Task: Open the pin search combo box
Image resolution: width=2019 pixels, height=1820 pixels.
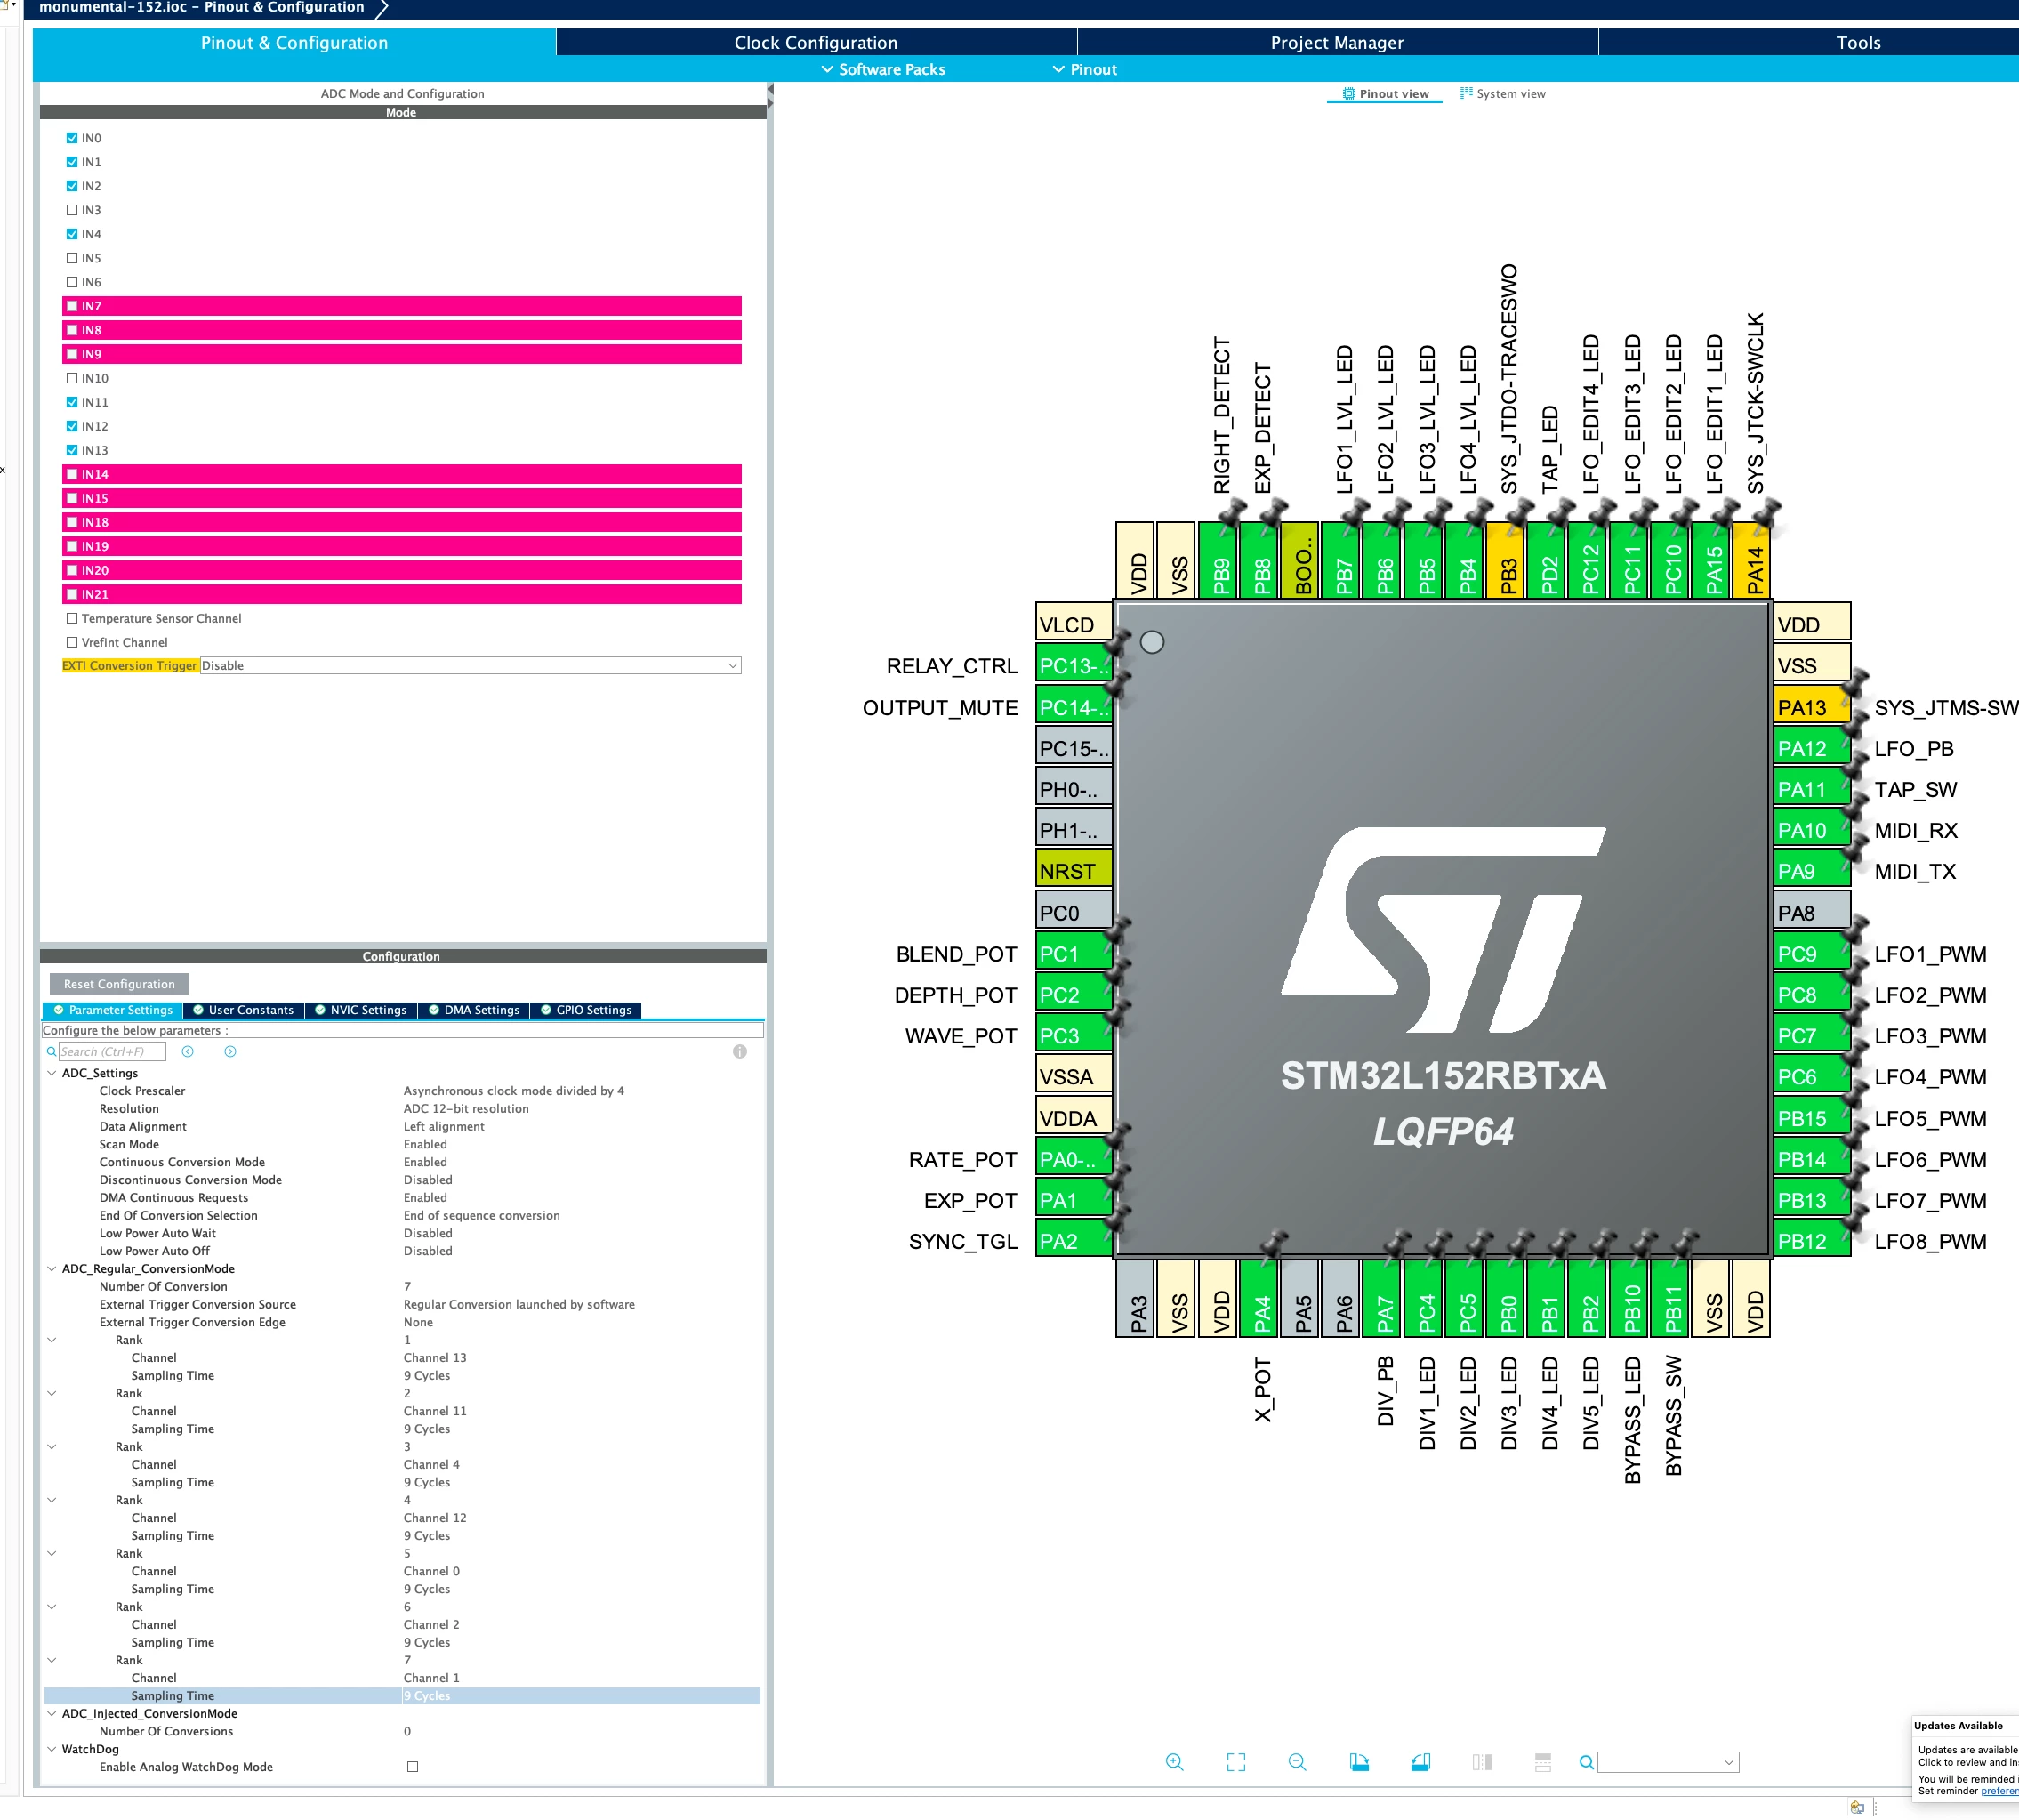Action: pos(1668,1762)
